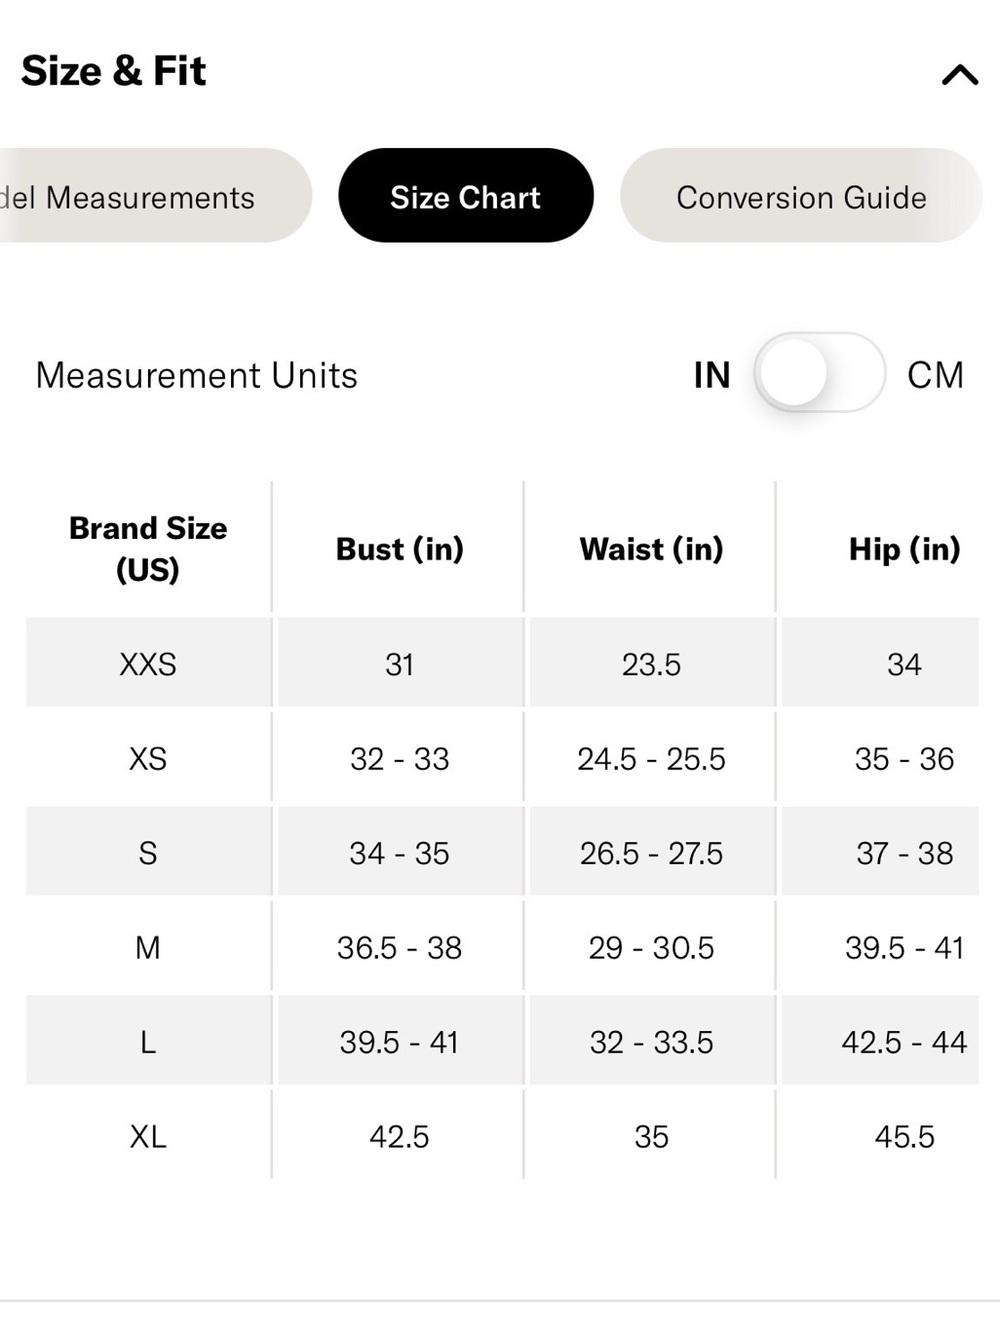Select the Size Chart tab
This screenshot has width=1000, height=1333.
(x=466, y=196)
